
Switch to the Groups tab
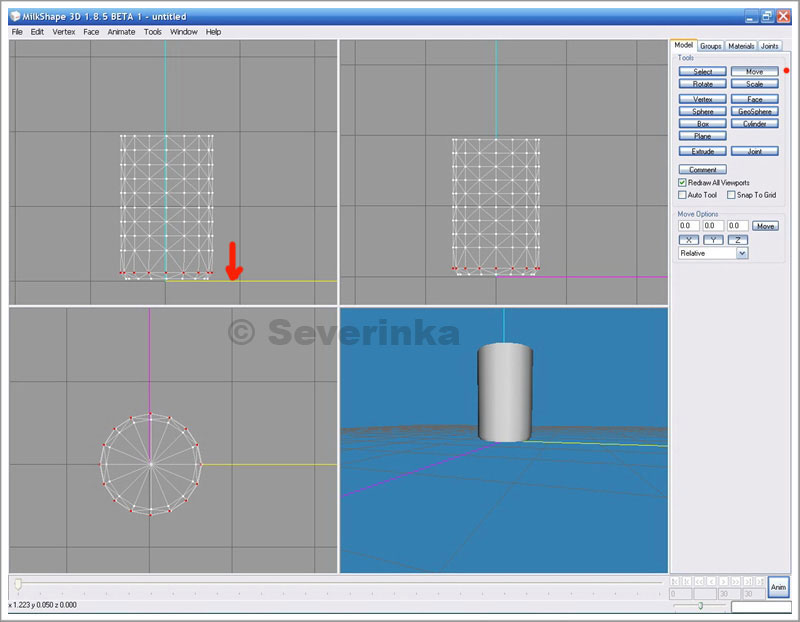point(711,46)
